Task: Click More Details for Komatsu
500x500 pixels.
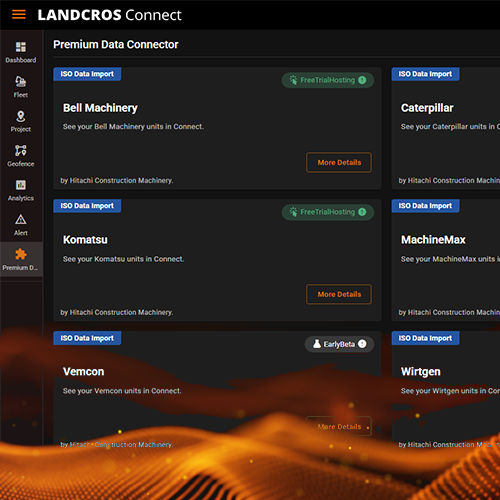Action: pyautogui.click(x=339, y=294)
